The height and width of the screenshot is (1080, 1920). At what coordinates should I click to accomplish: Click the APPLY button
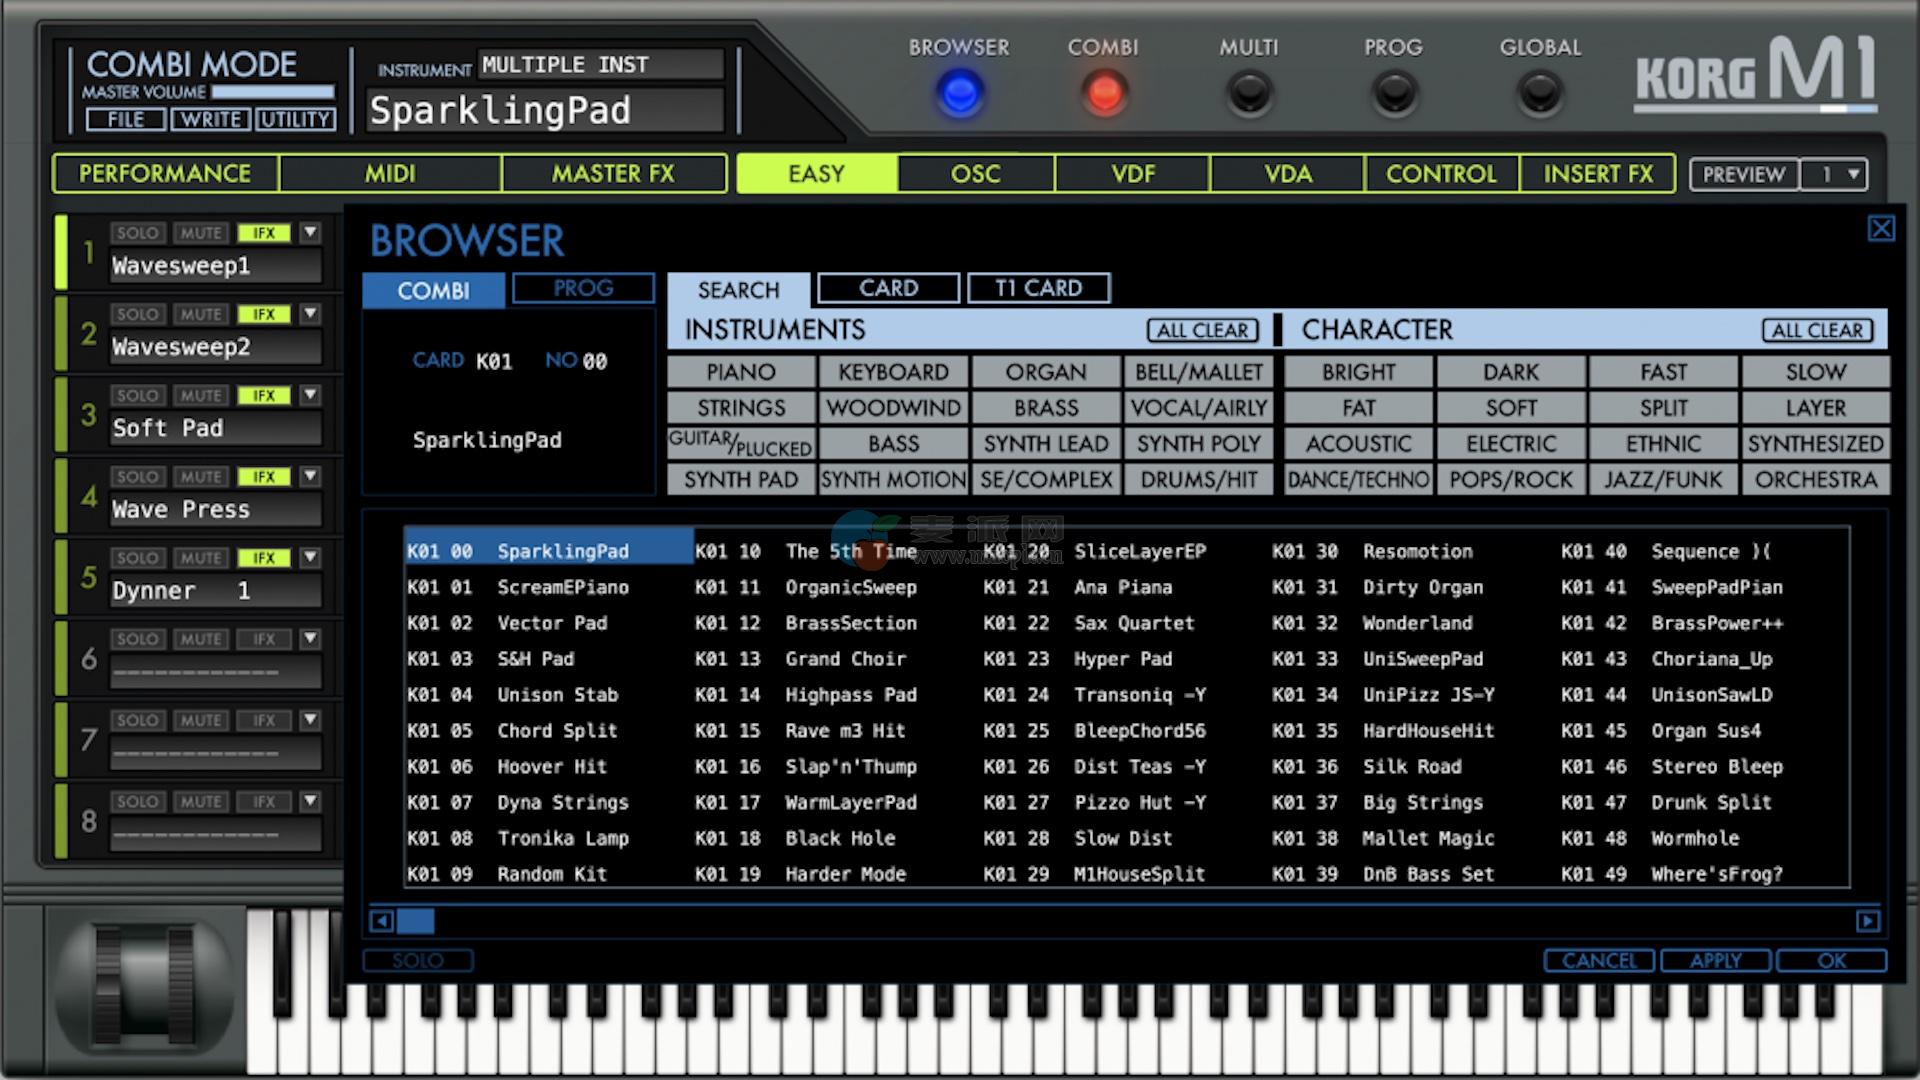coord(1715,961)
